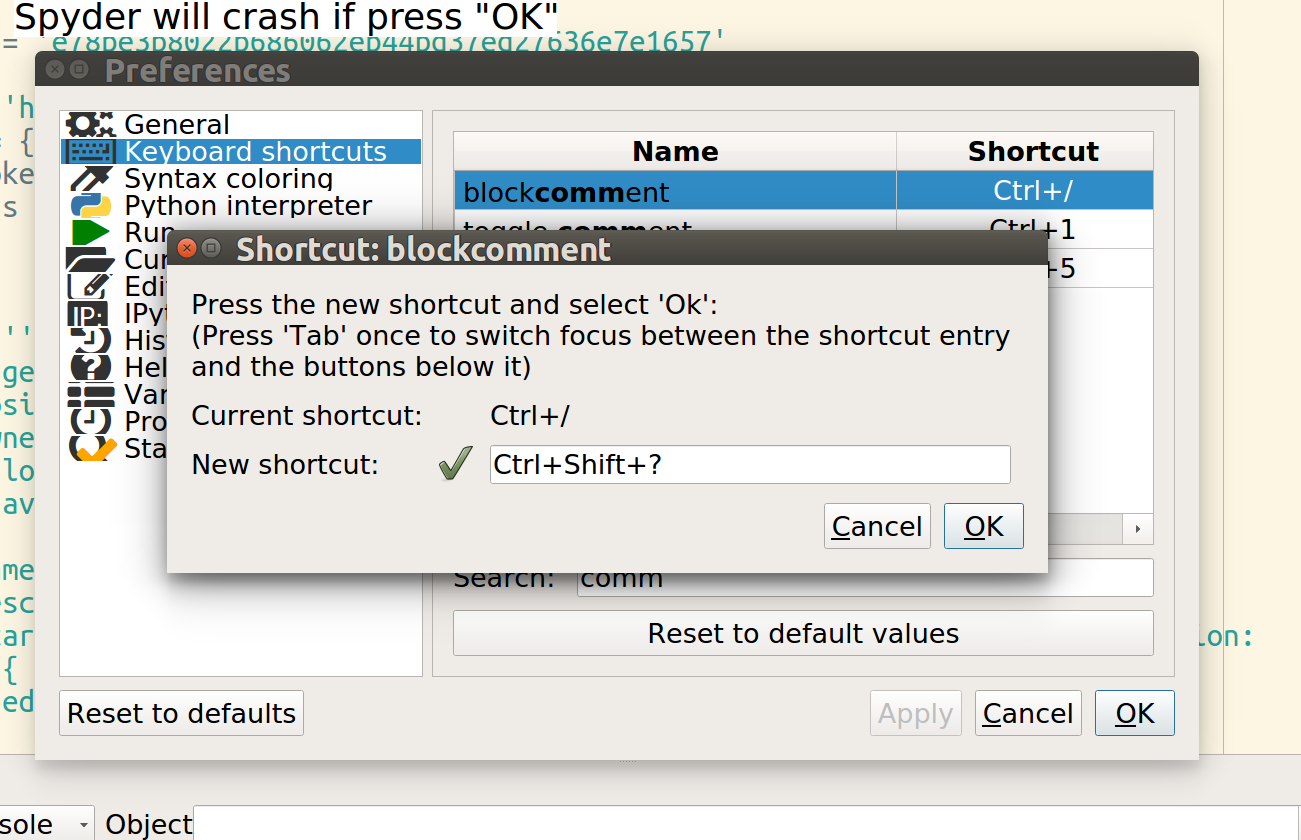Open Run preferences via green arrow icon
This screenshot has height=840, width=1301.
click(90, 232)
